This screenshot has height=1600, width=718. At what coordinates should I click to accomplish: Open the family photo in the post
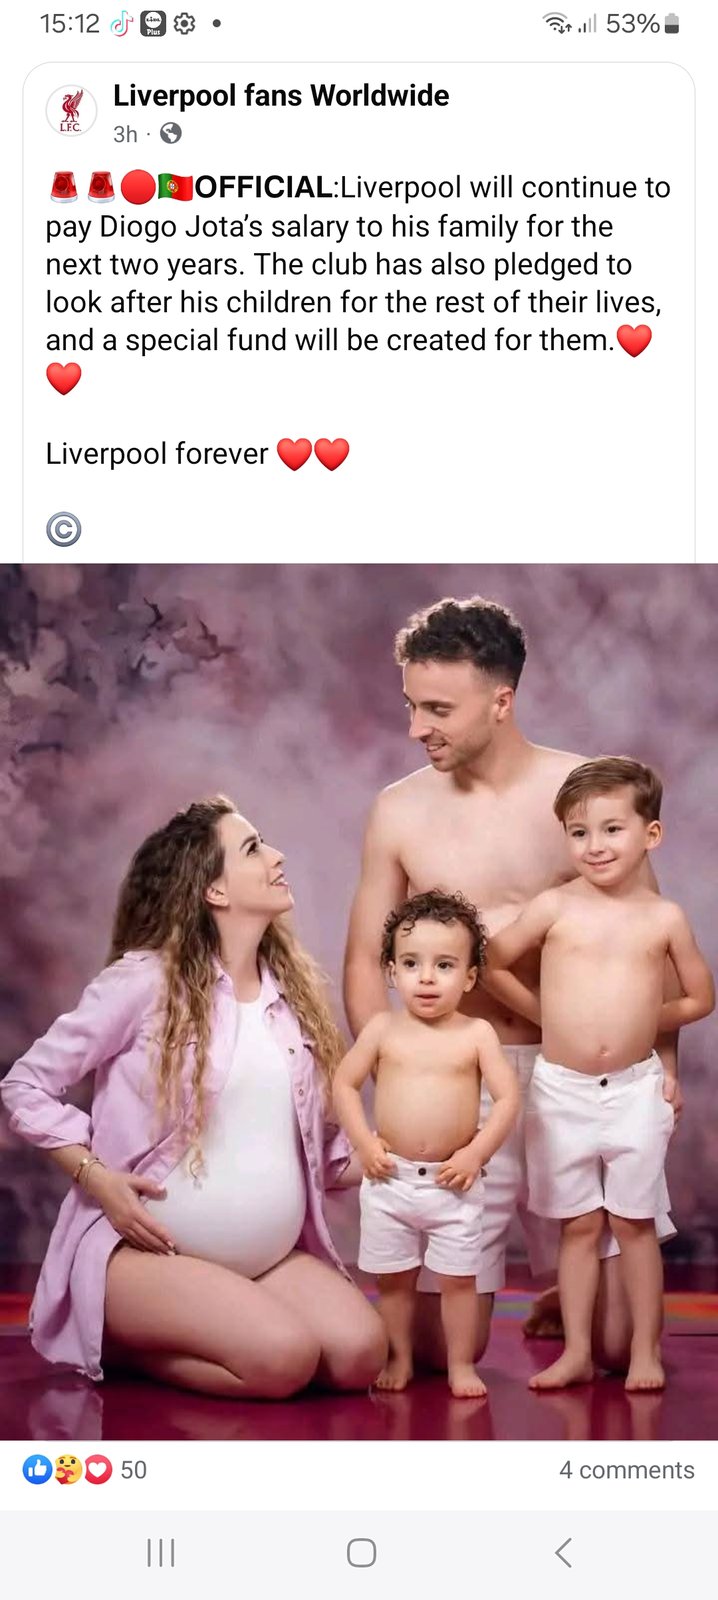point(359,1001)
